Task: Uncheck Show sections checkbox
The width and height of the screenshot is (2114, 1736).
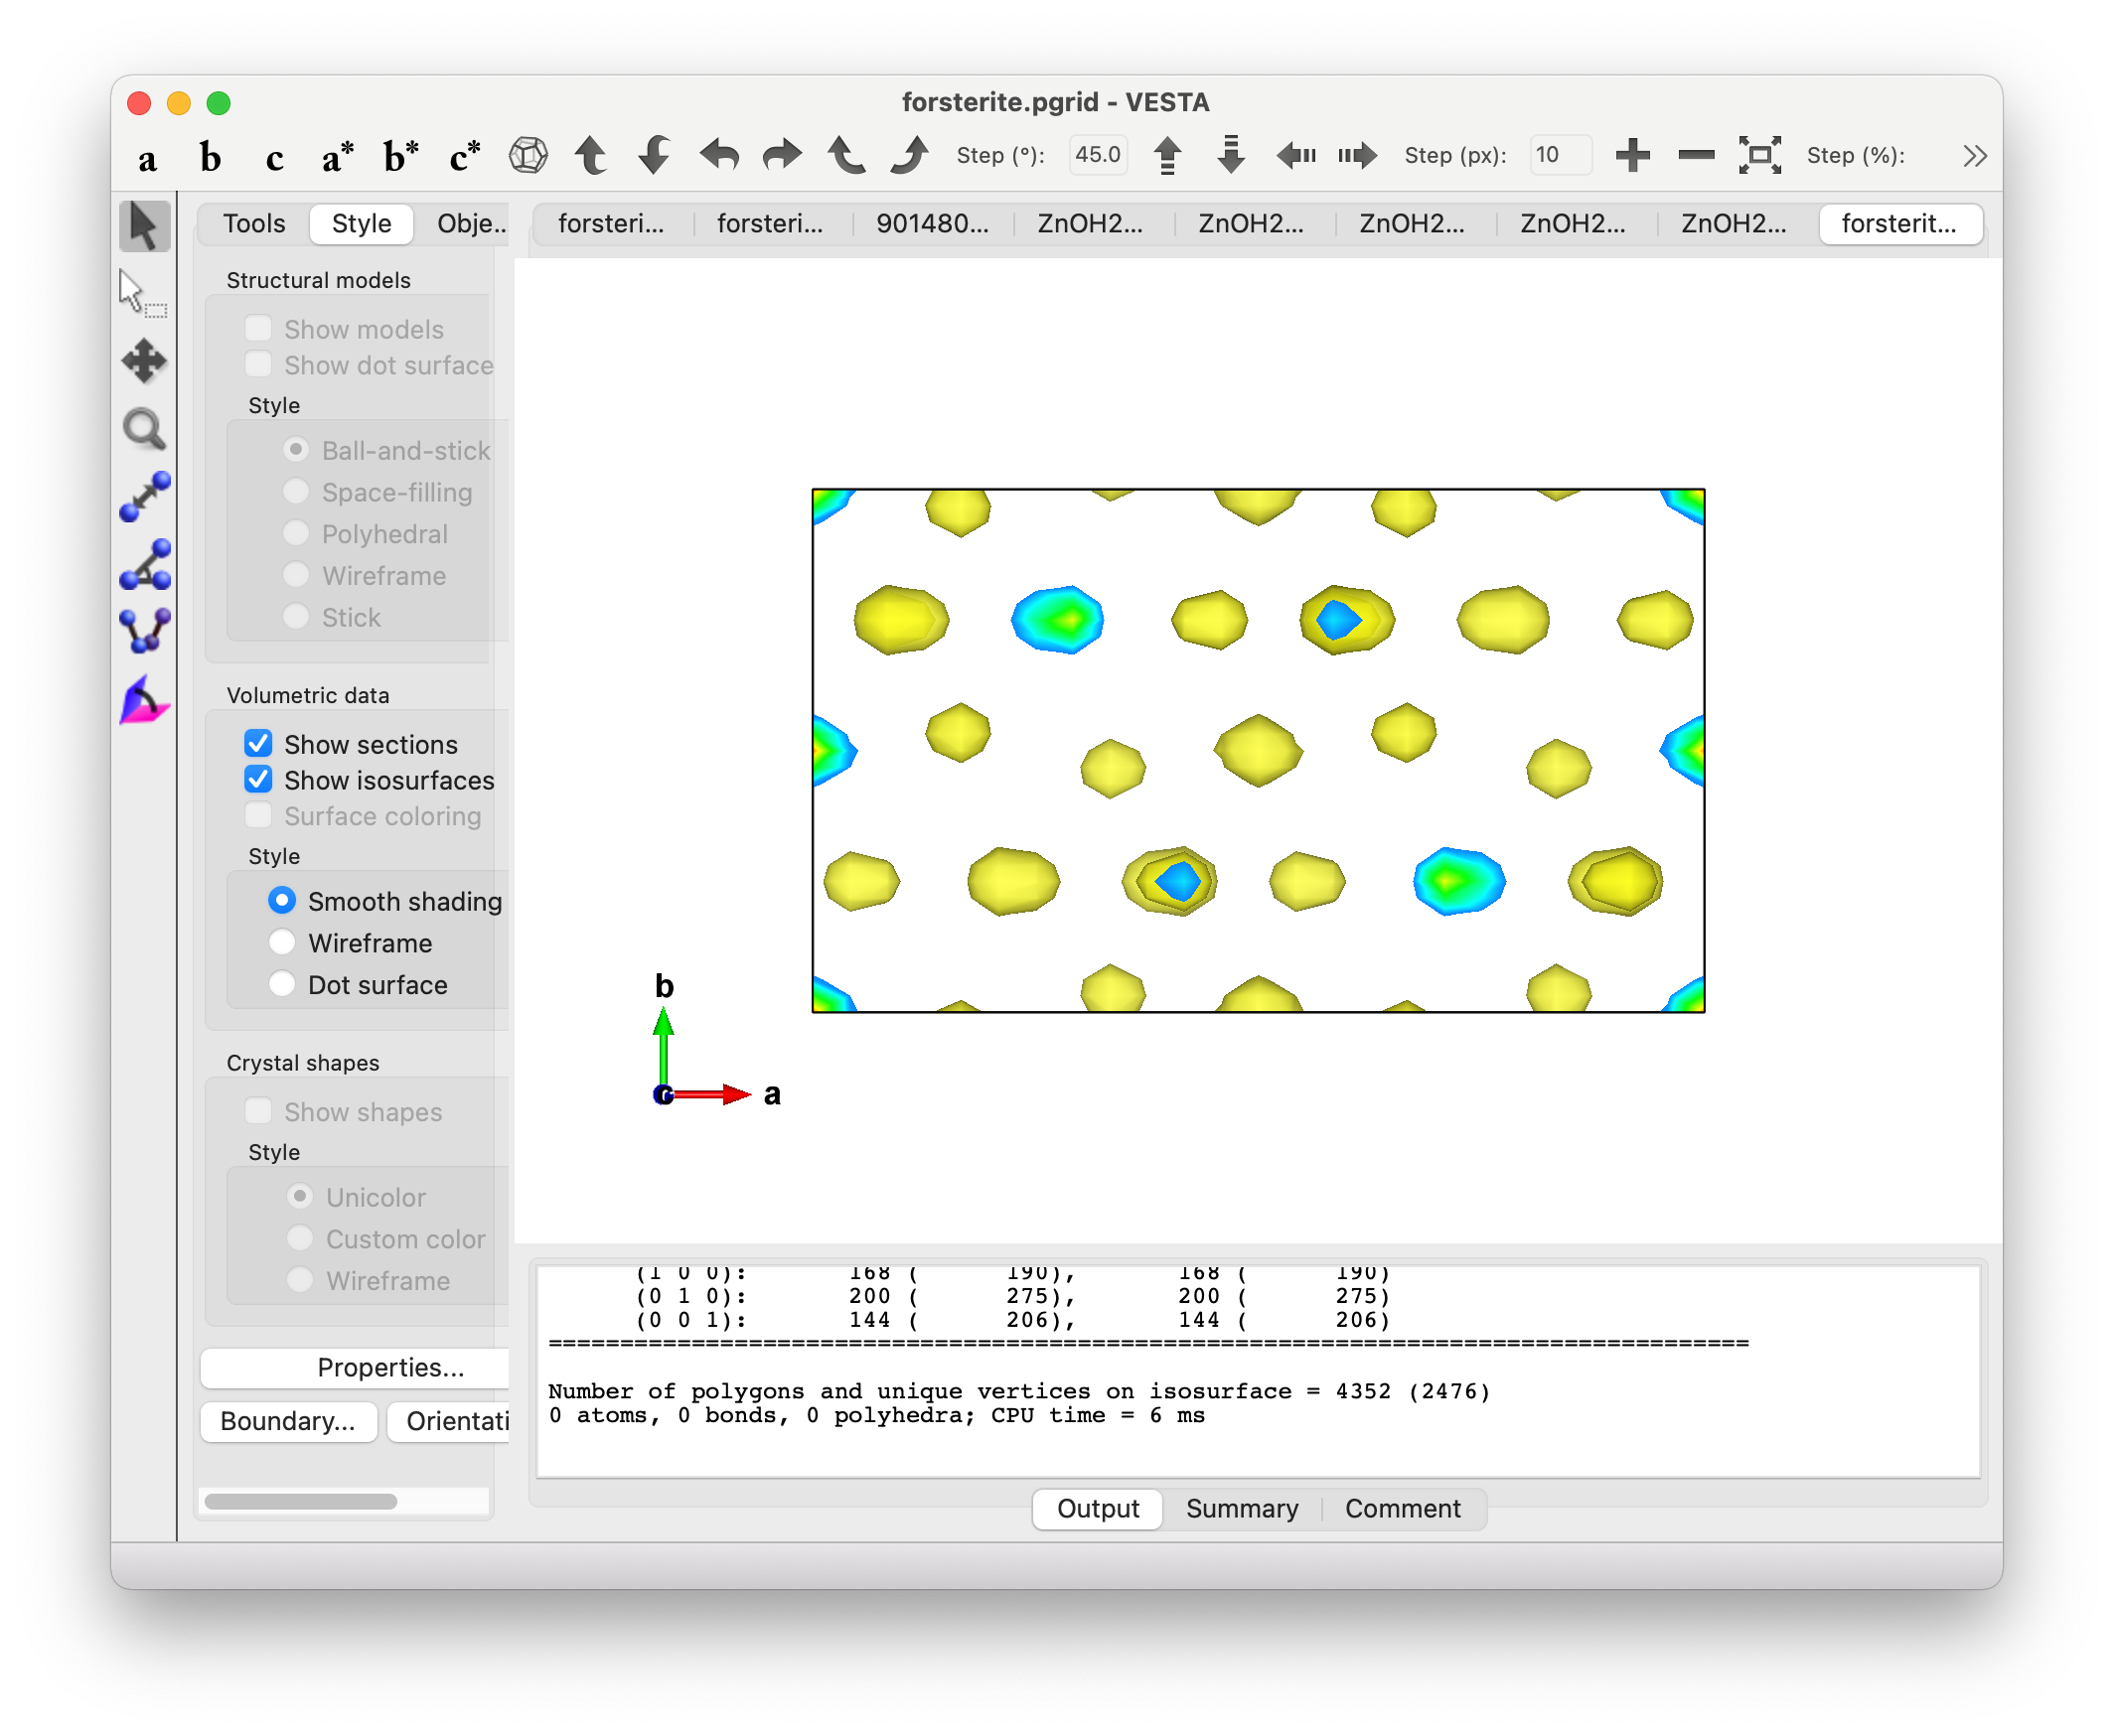Action: click(x=258, y=744)
